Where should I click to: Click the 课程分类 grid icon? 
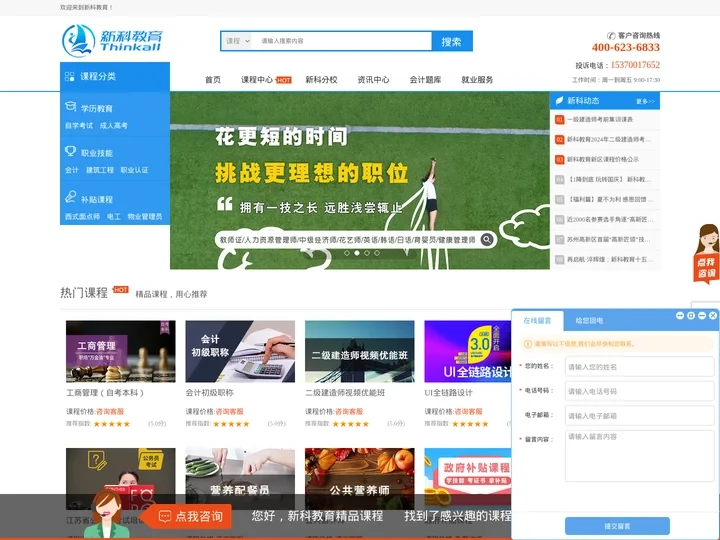click(x=69, y=76)
